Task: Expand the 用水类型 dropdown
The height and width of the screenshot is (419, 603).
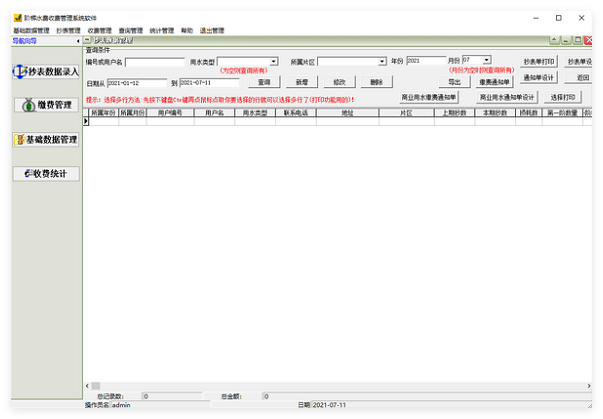Action: coord(273,61)
